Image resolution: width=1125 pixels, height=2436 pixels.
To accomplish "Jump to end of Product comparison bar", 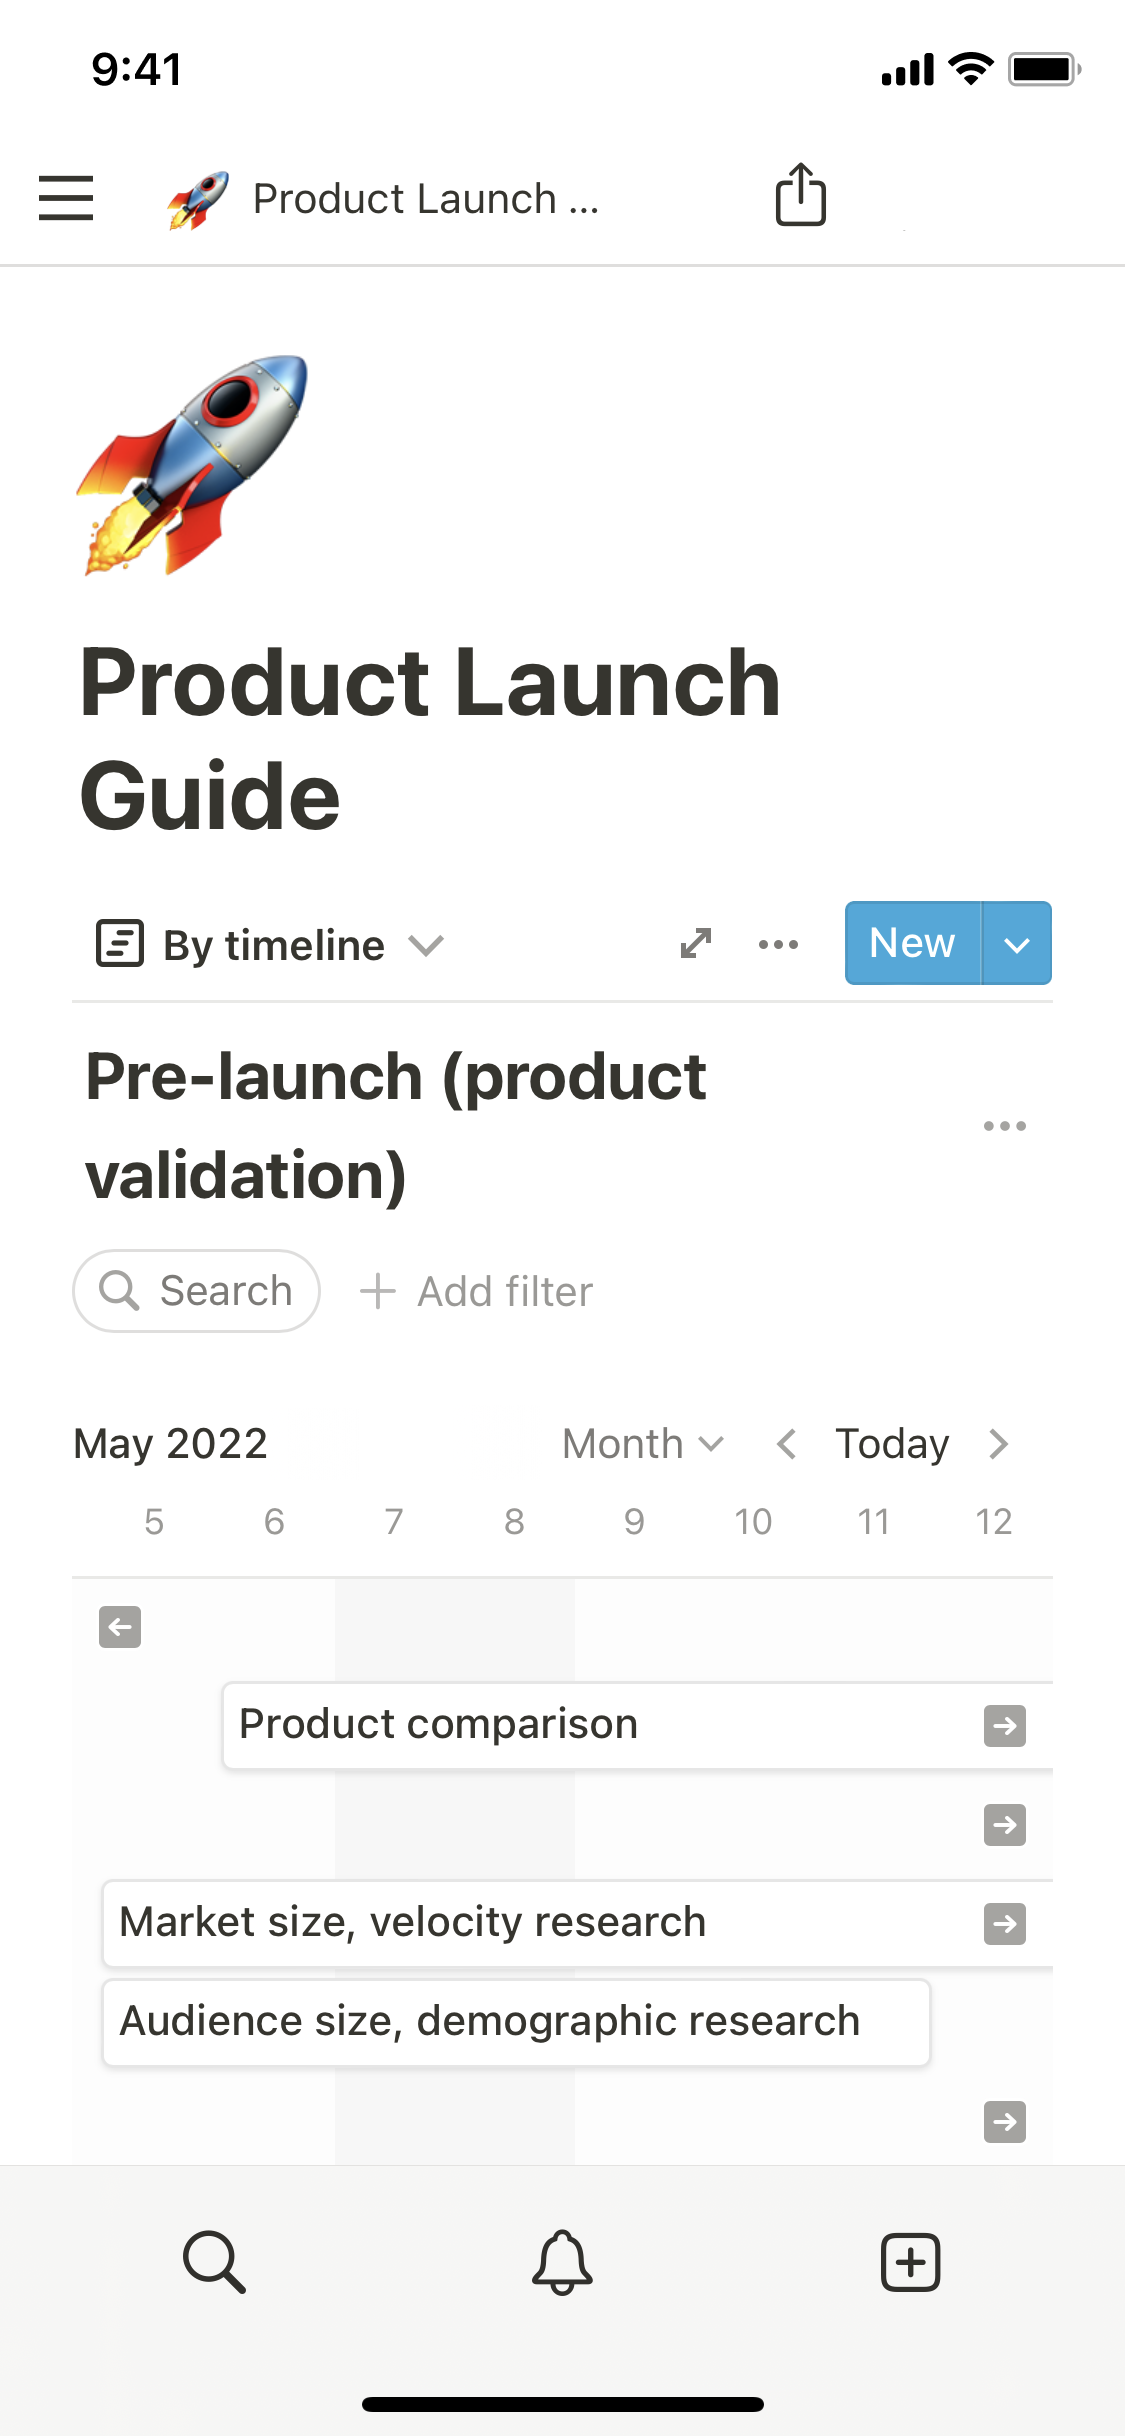I will [1004, 1726].
